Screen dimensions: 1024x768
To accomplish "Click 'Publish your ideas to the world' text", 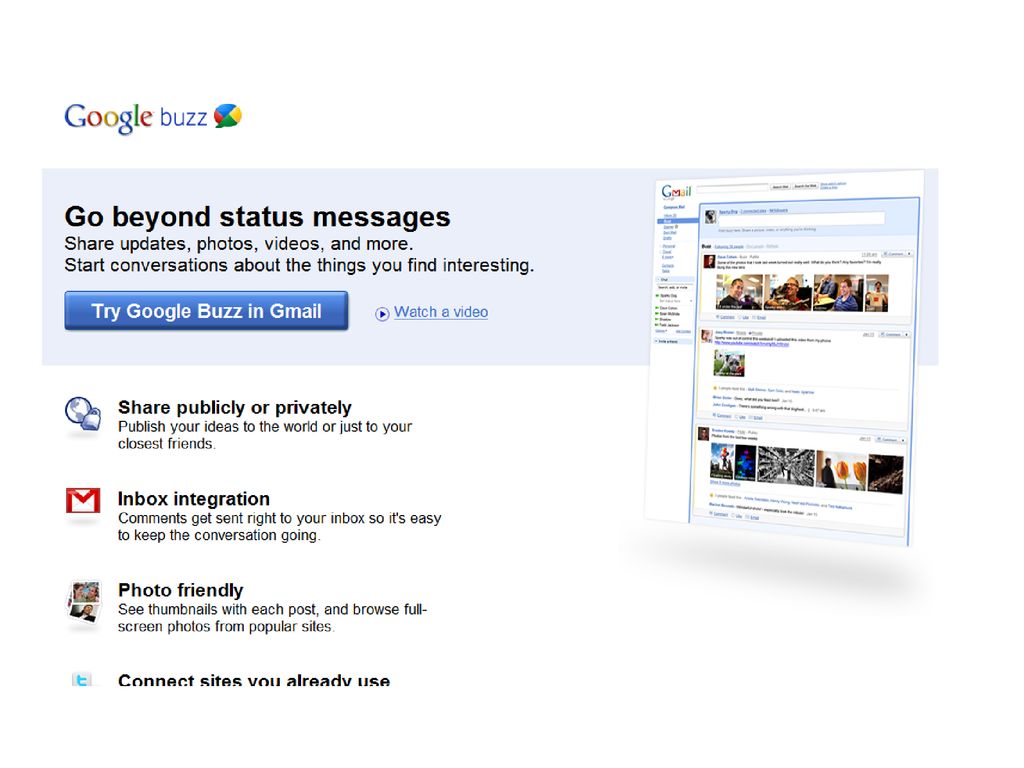I will (x=218, y=426).
